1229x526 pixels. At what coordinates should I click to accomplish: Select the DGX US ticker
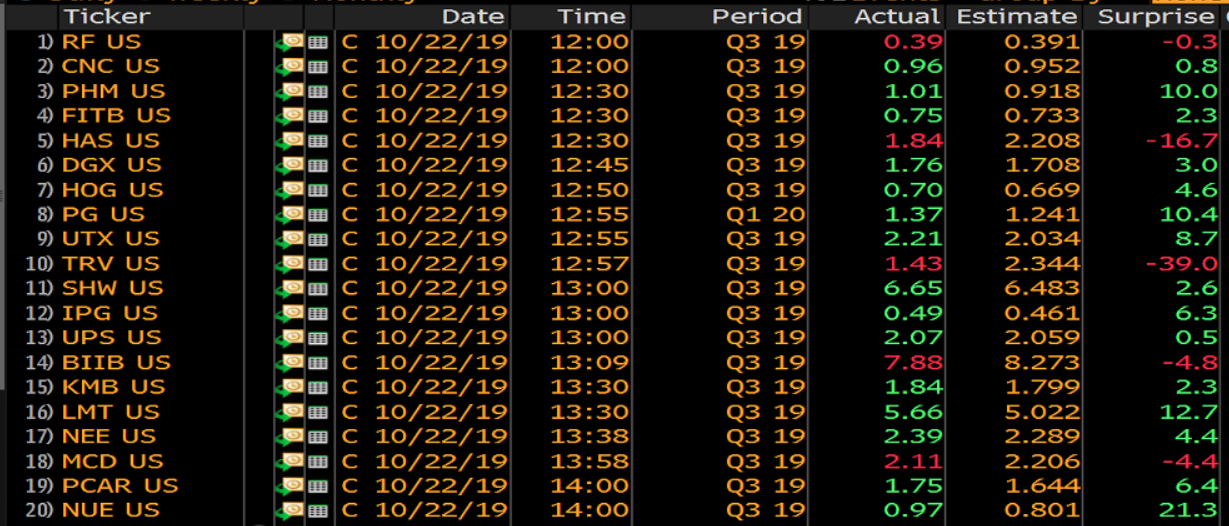tap(111, 165)
